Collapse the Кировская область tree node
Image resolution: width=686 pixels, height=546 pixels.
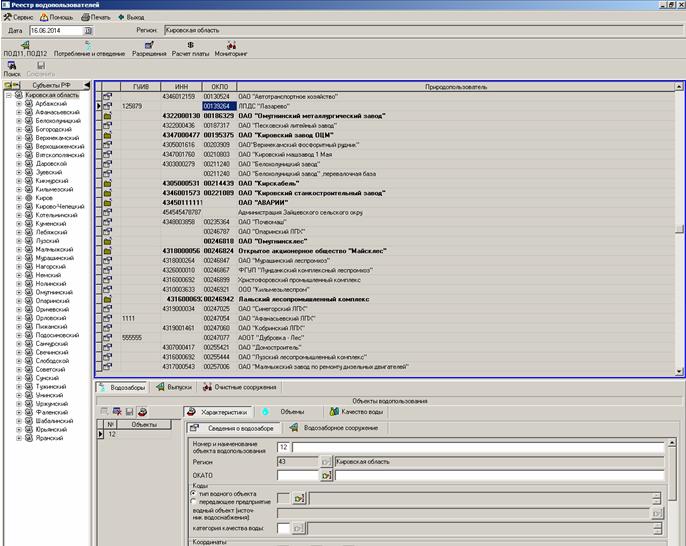[8, 95]
